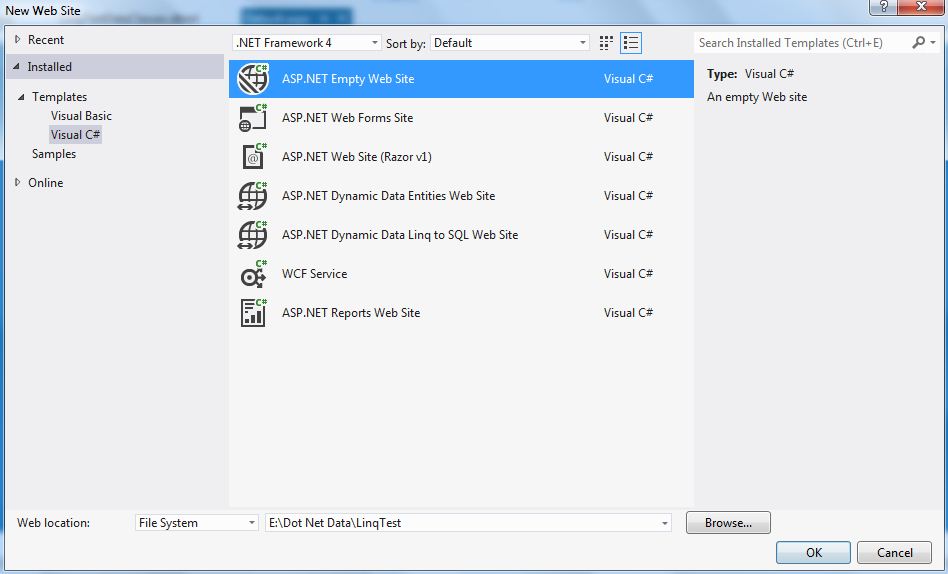The height and width of the screenshot is (574, 948).
Task: Select Visual C# templates
Action: [x=76, y=134]
